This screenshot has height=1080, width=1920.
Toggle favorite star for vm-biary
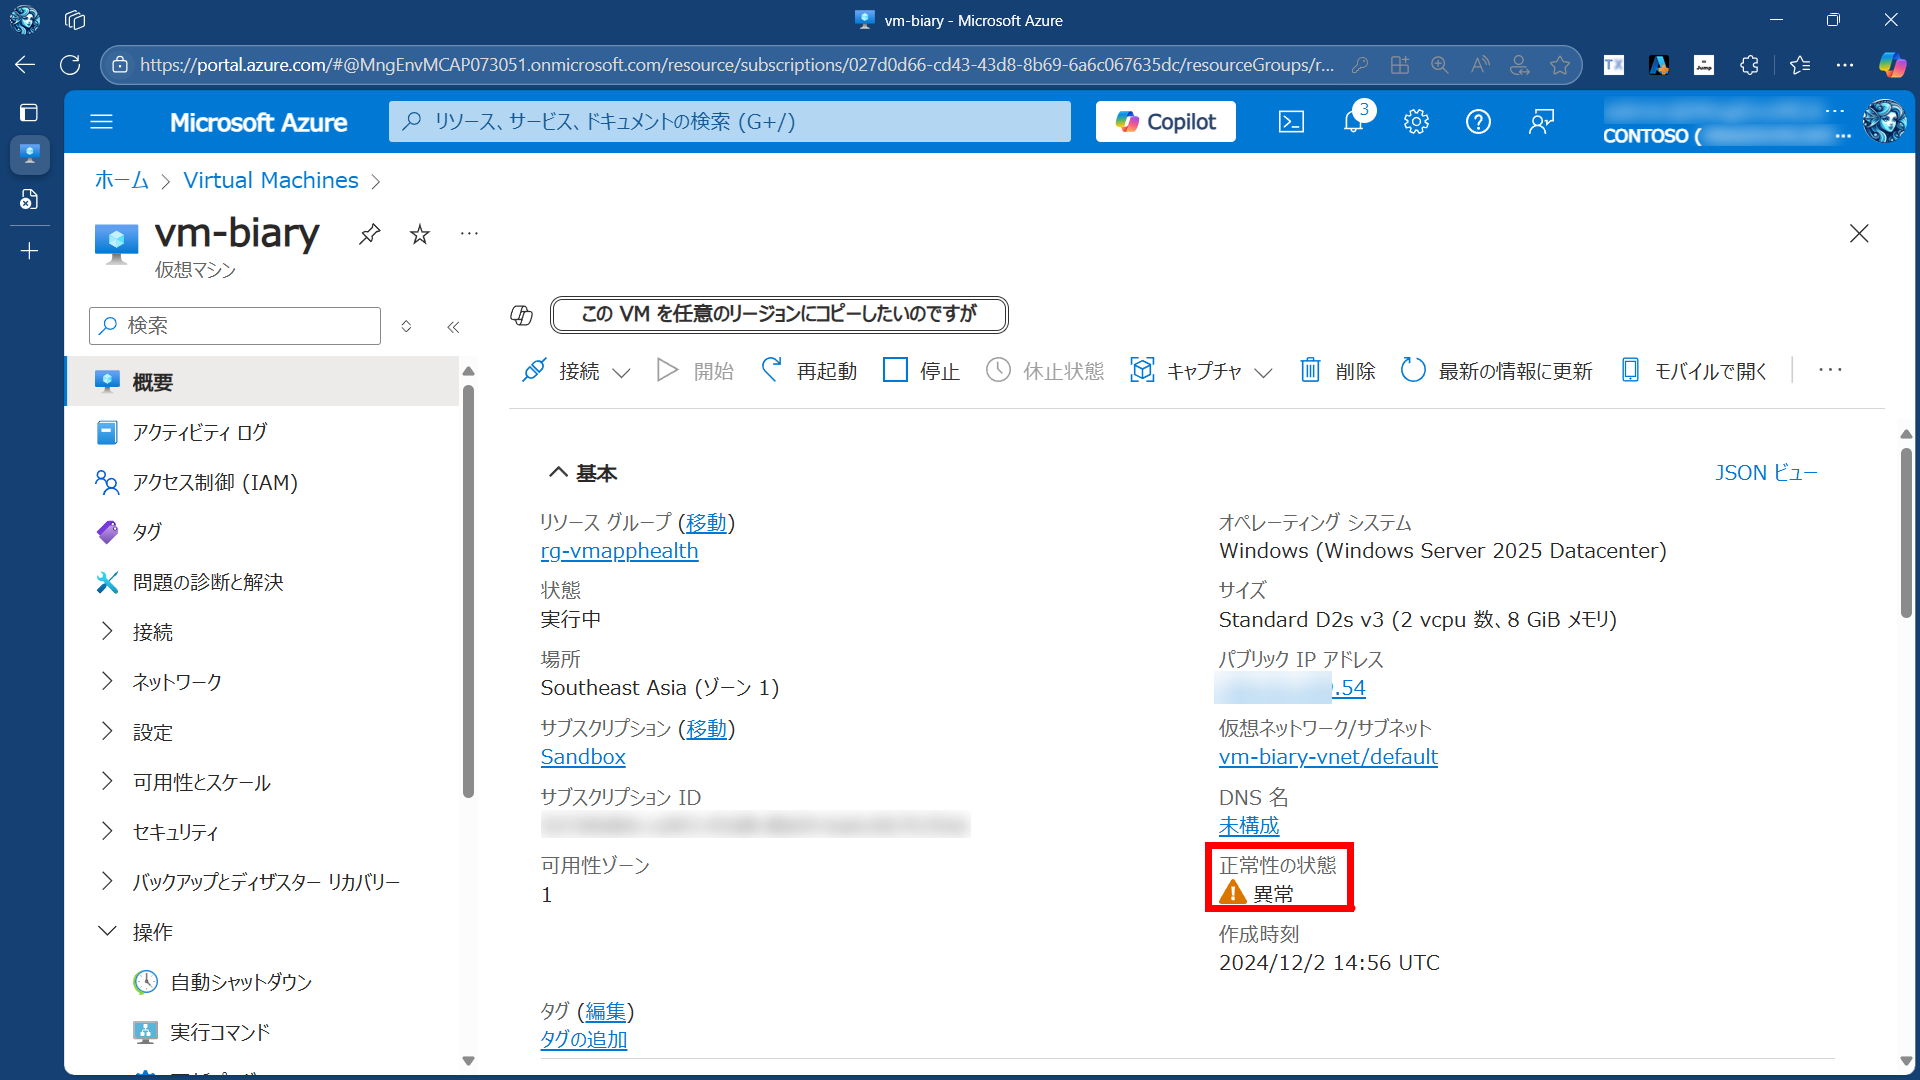pos(420,234)
